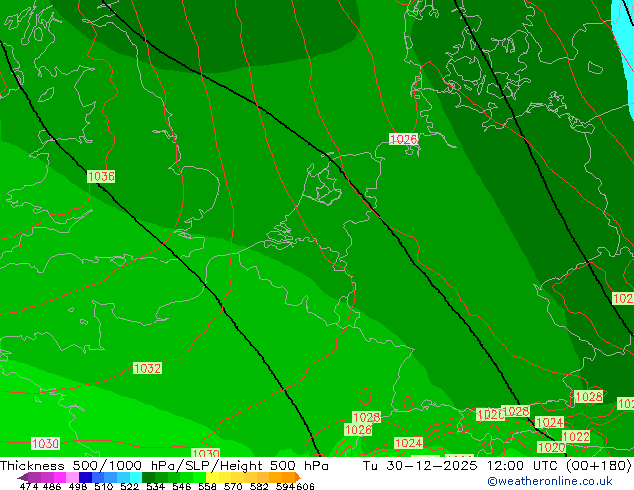Viewport: 634px width, 490px height.
Task: Click the fully visible 1030 isobar label
Action: [x=45, y=444]
